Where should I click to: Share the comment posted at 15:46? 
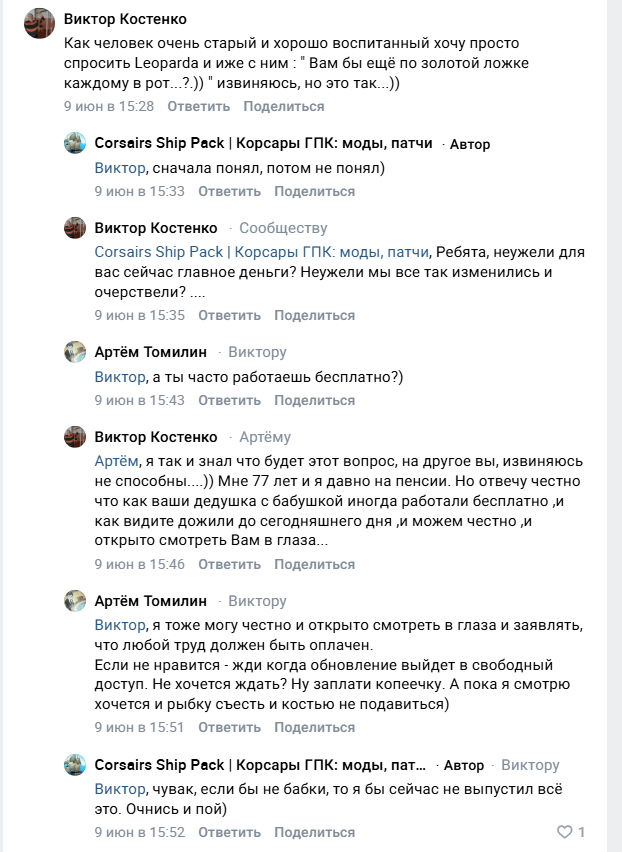click(315, 565)
